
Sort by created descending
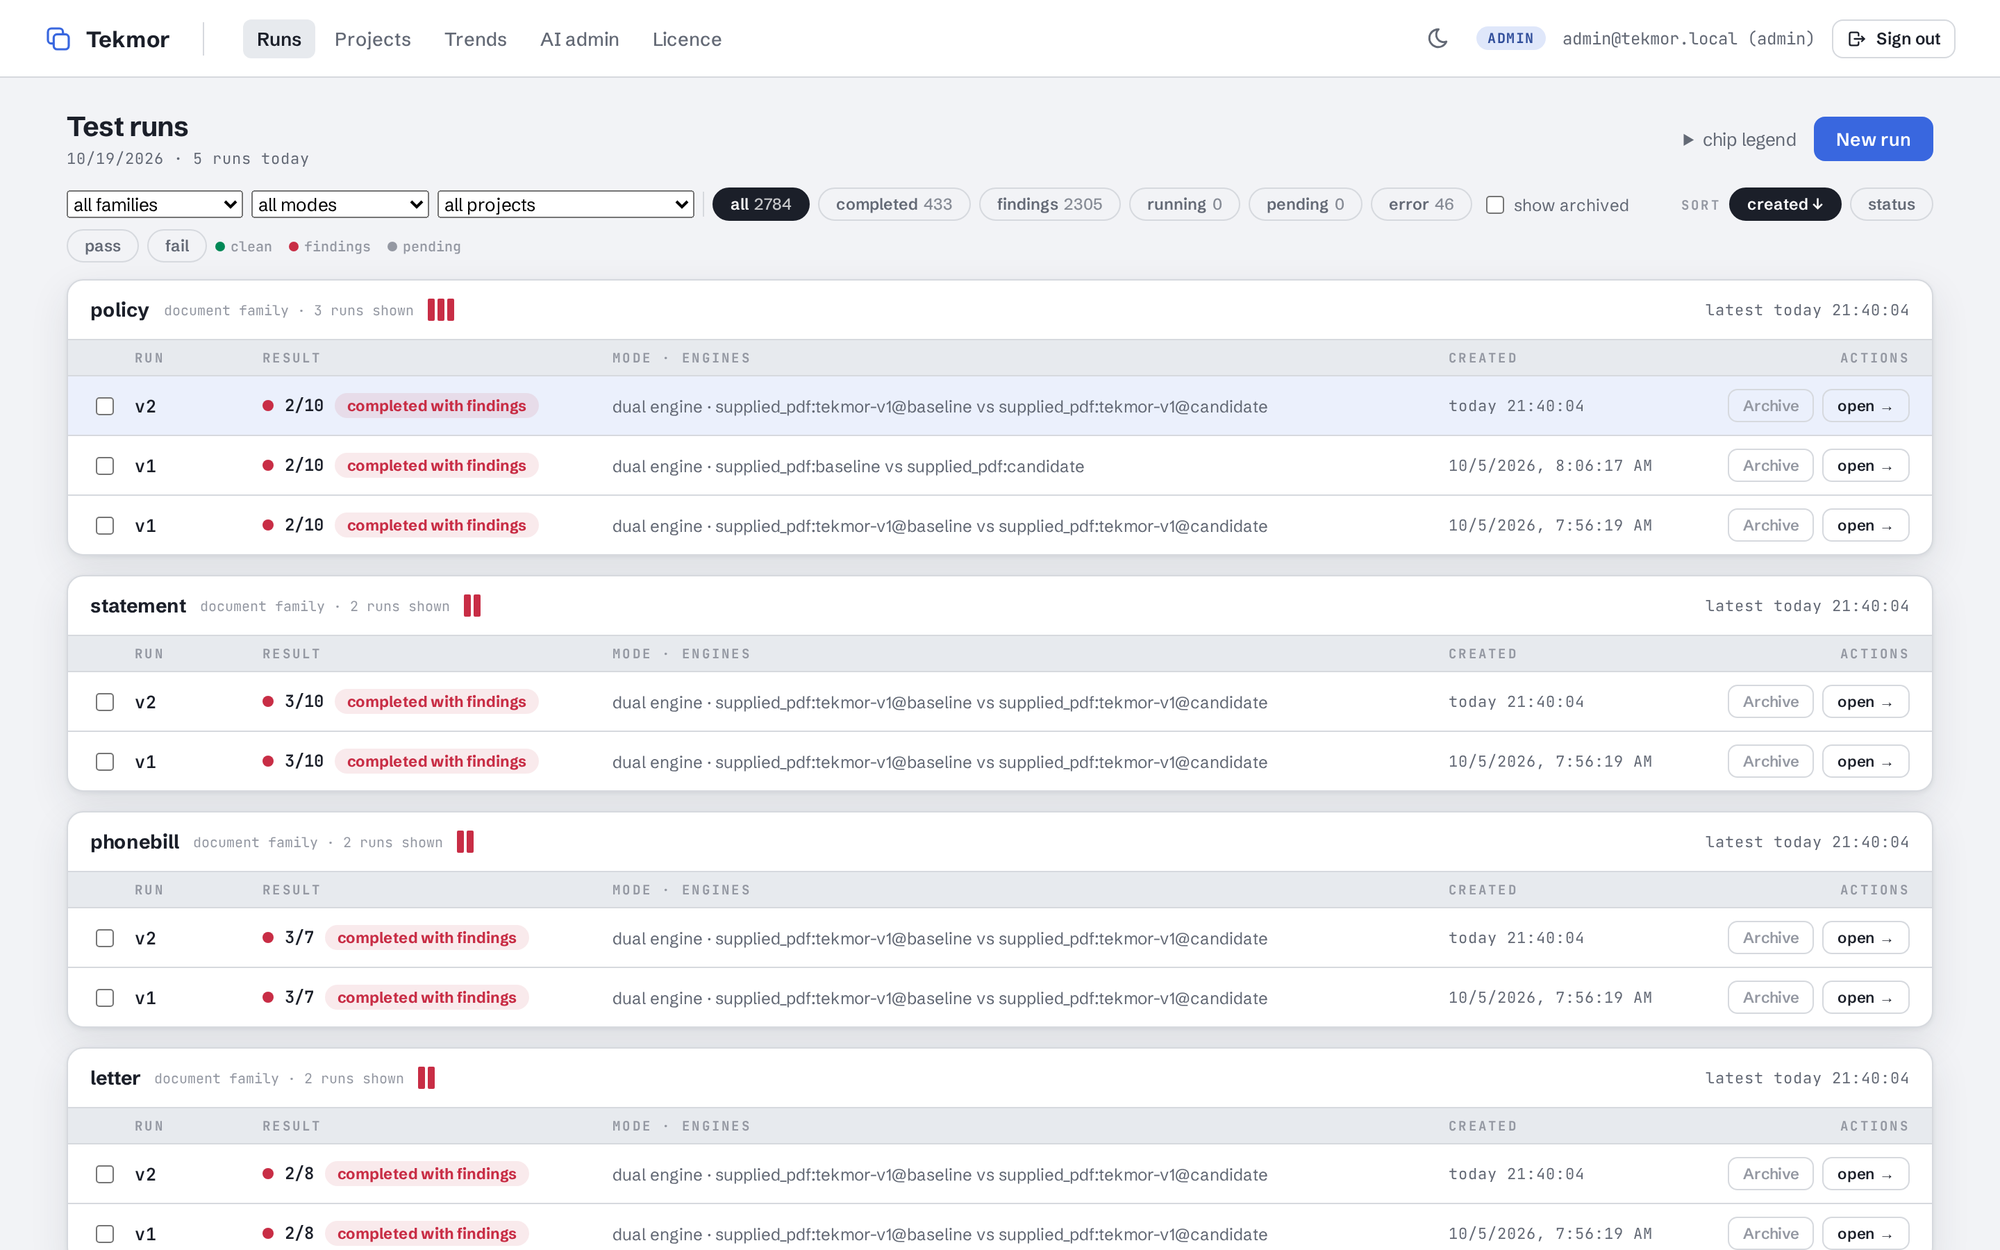(x=1785, y=204)
